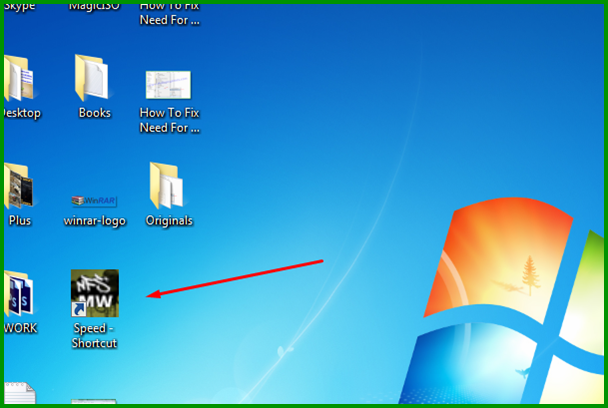Select the Originals folder icon
The image size is (608, 408).
click(x=168, y=186)
